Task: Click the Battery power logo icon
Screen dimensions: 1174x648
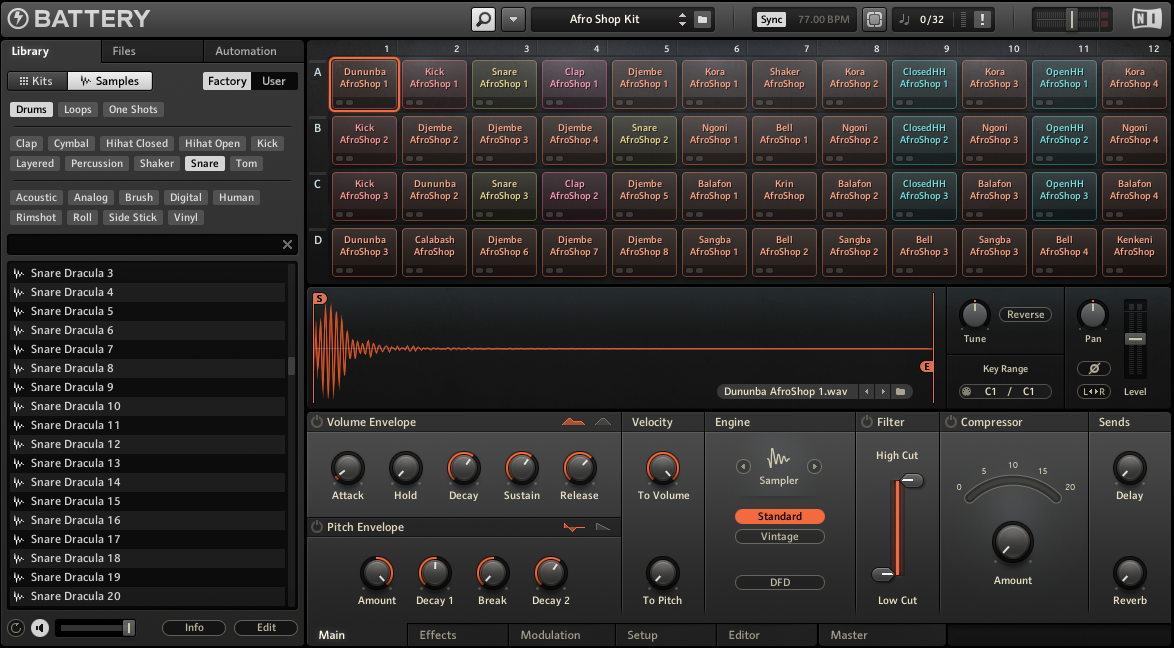Action: pos(17,19)
